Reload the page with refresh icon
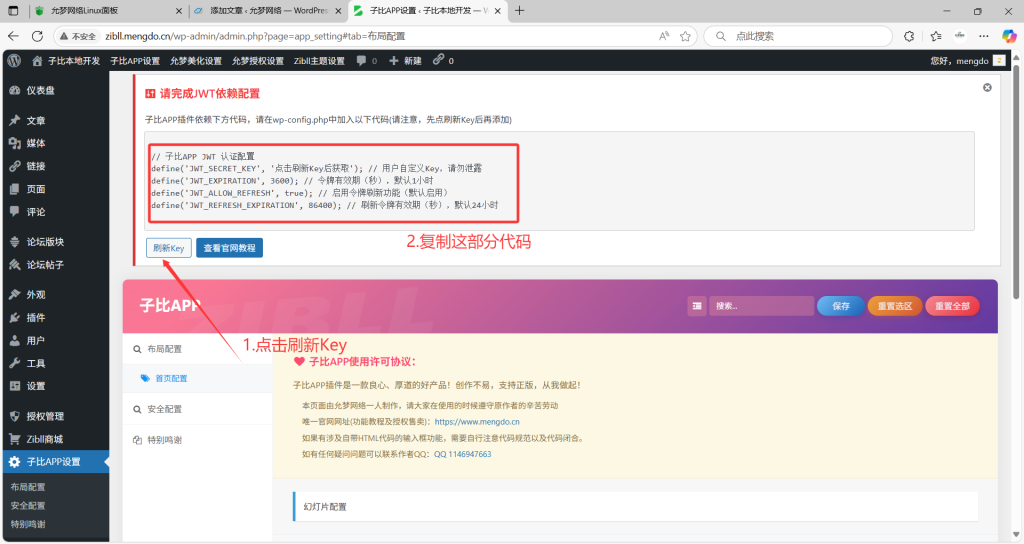 (37, 36)
